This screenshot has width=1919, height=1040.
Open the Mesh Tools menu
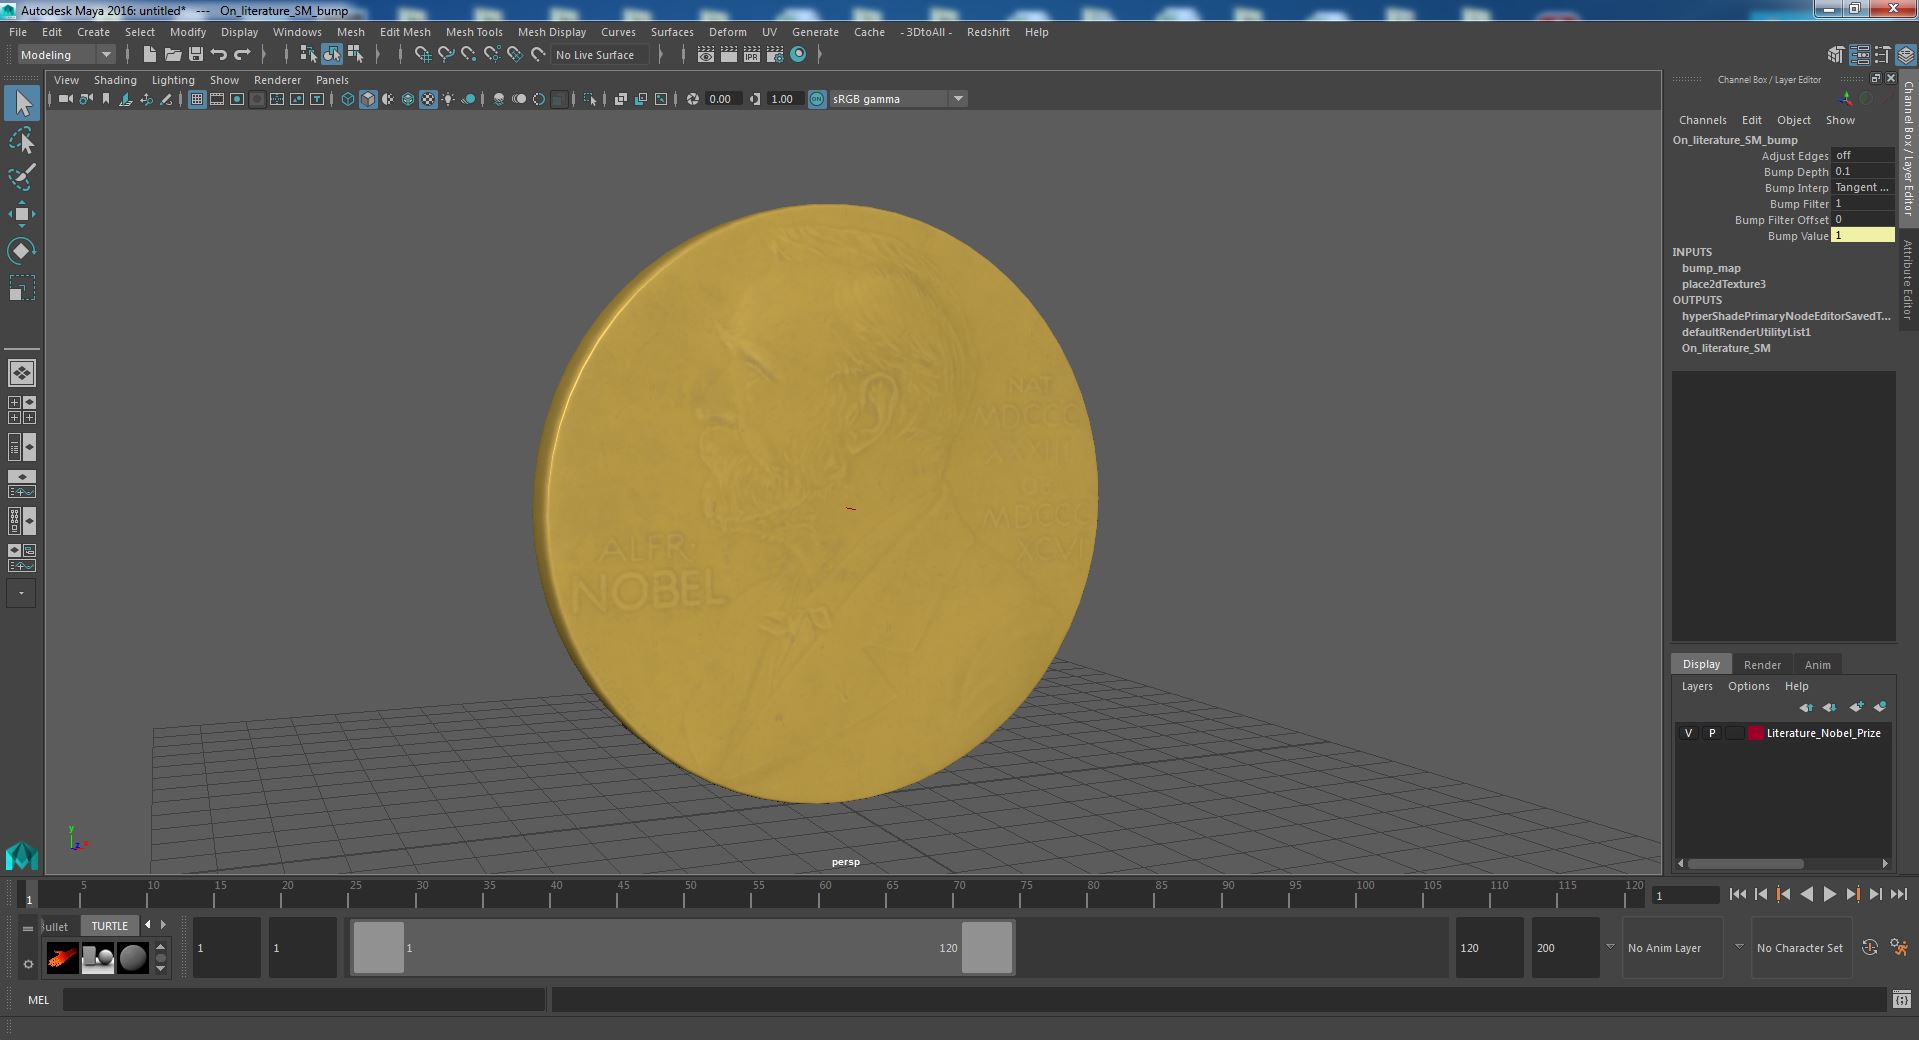click(474, 32)
